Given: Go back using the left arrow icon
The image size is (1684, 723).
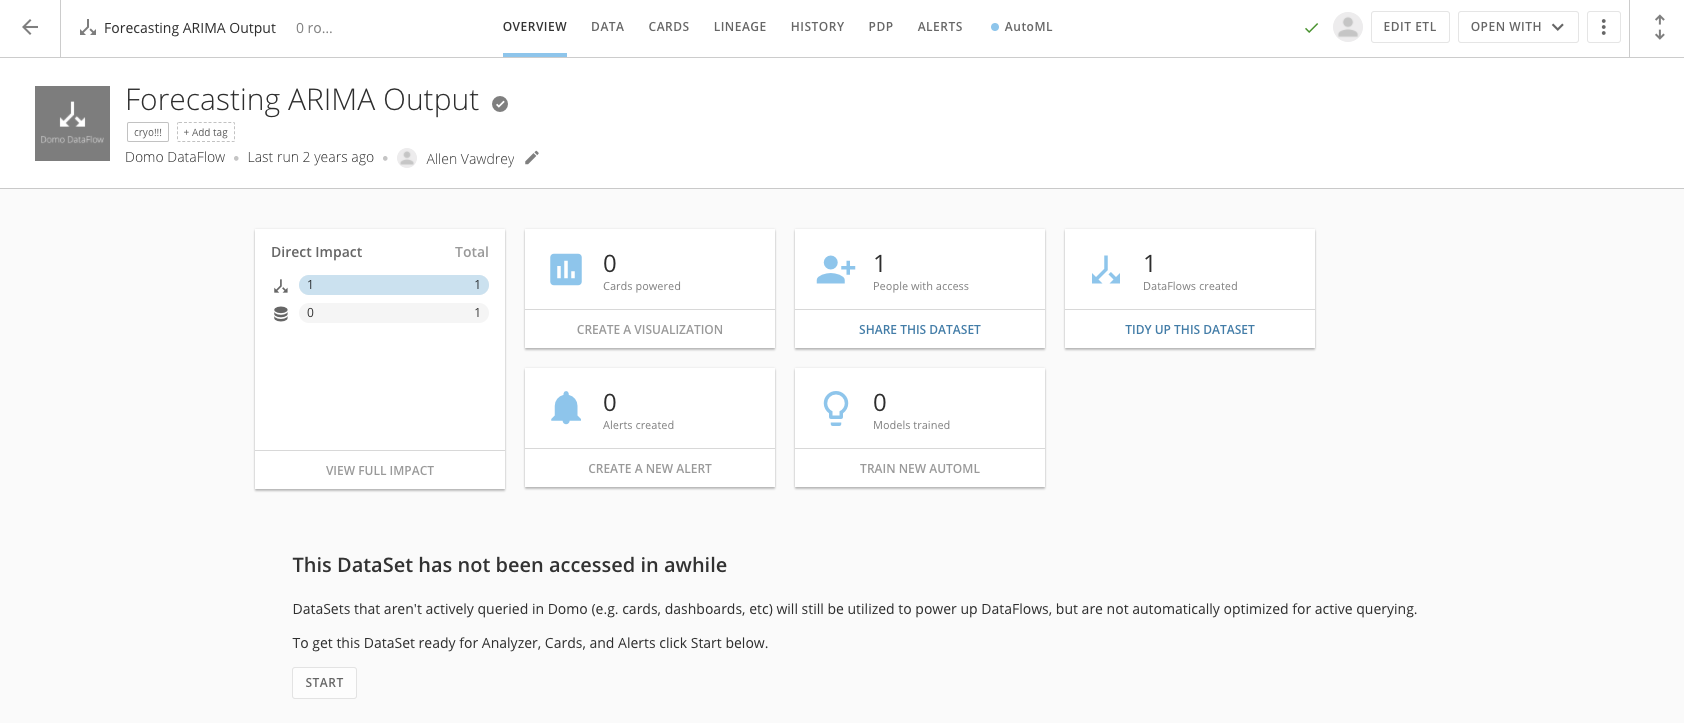Looking at the screenshot, I should point(30,28).
